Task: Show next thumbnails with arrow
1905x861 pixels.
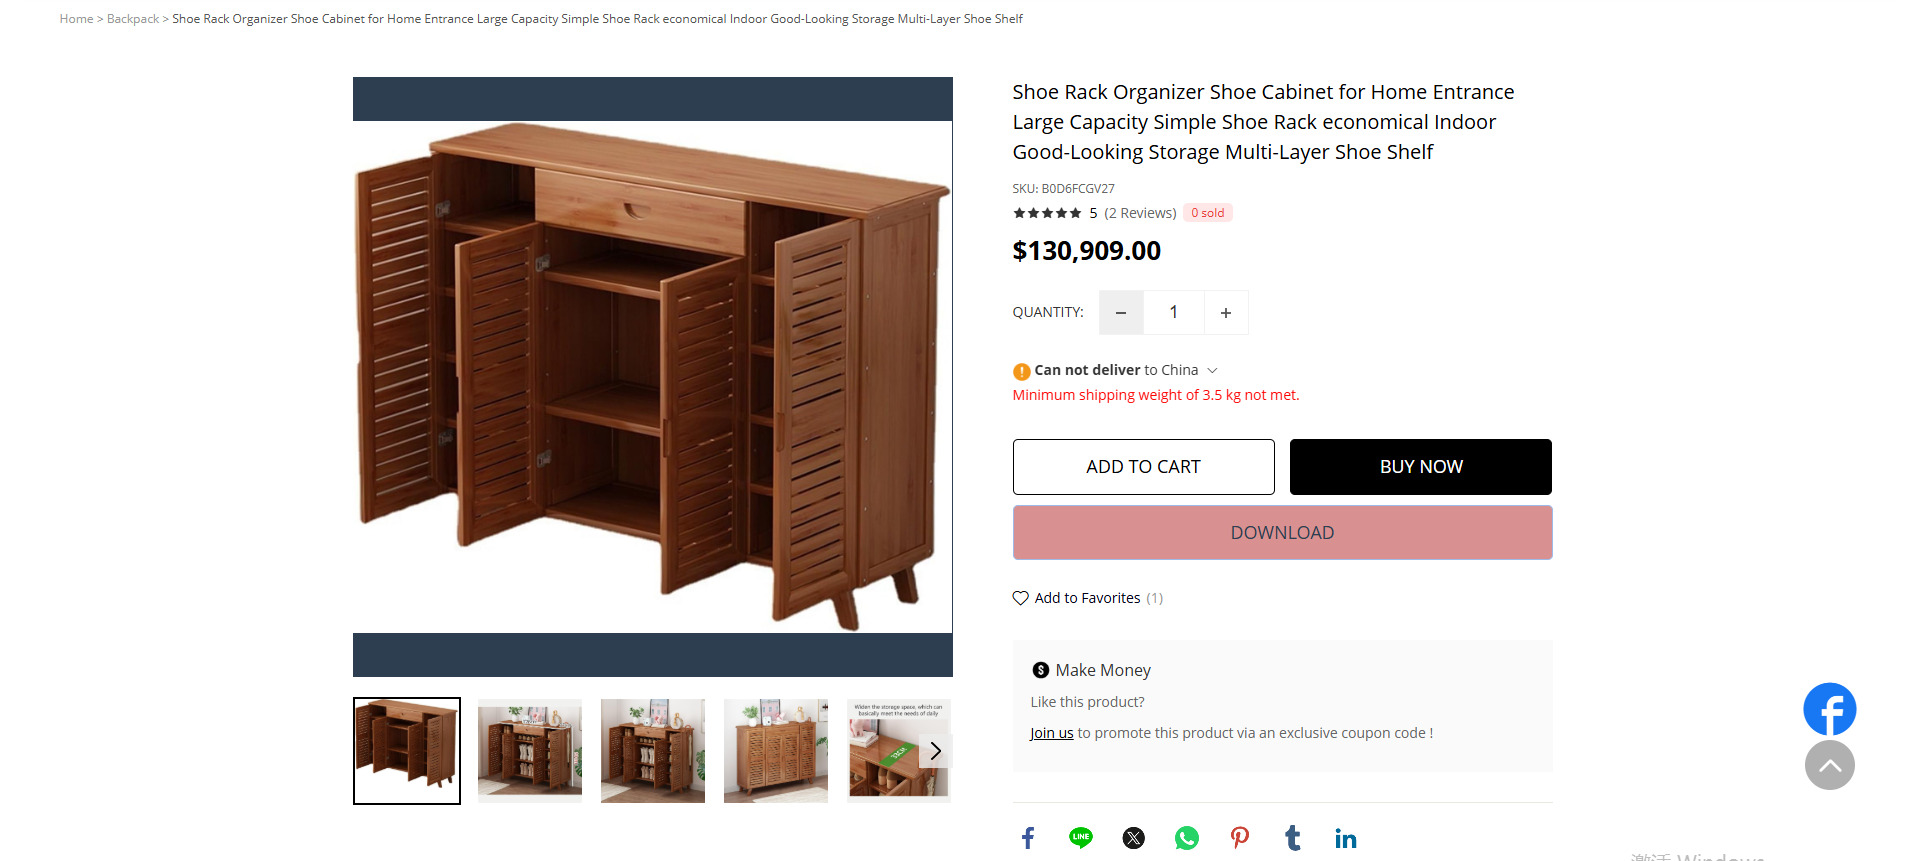Action: click(x=935, y=751)
